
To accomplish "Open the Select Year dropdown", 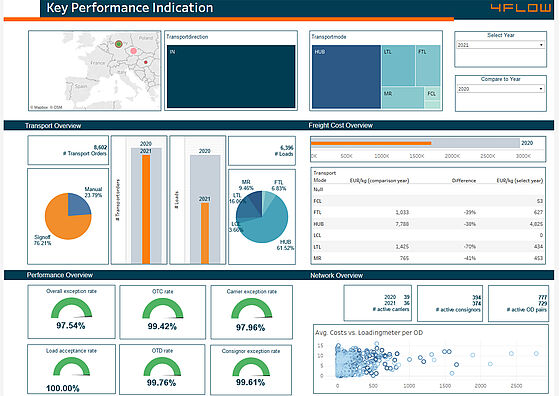I will point(500,45).
